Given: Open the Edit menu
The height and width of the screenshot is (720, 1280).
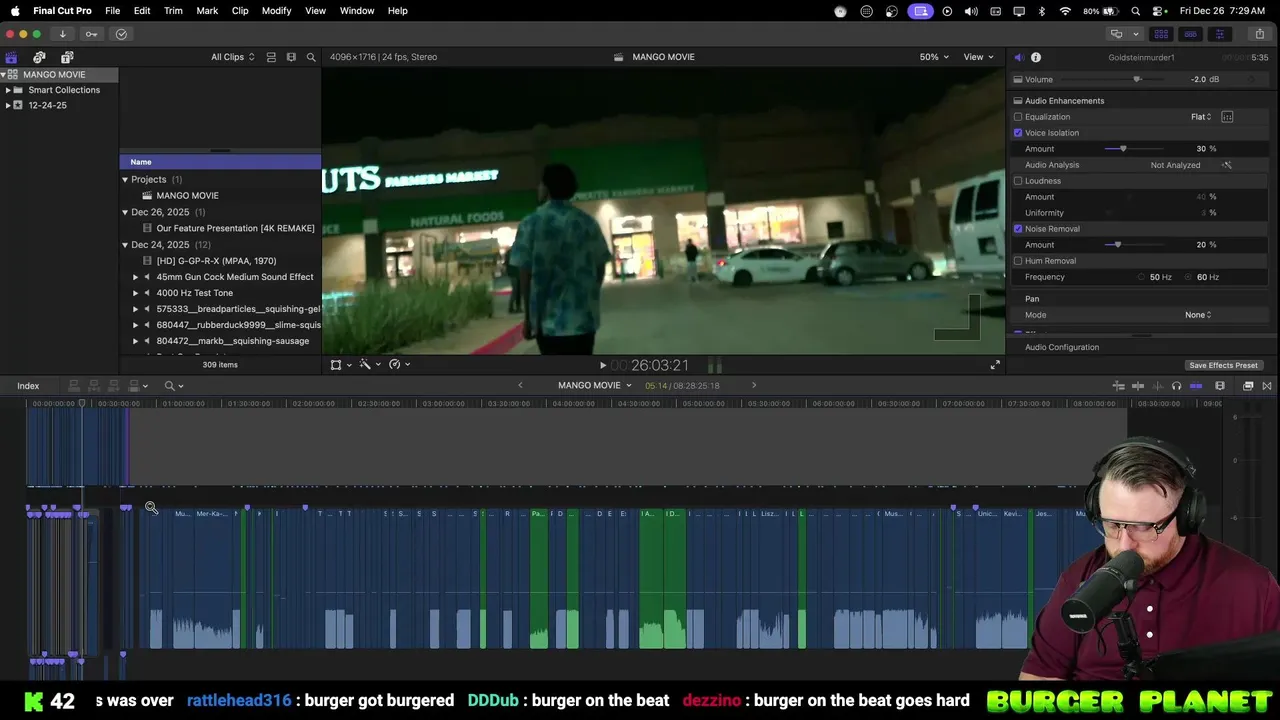Looking at the screenshot, I should coord(142,11).
